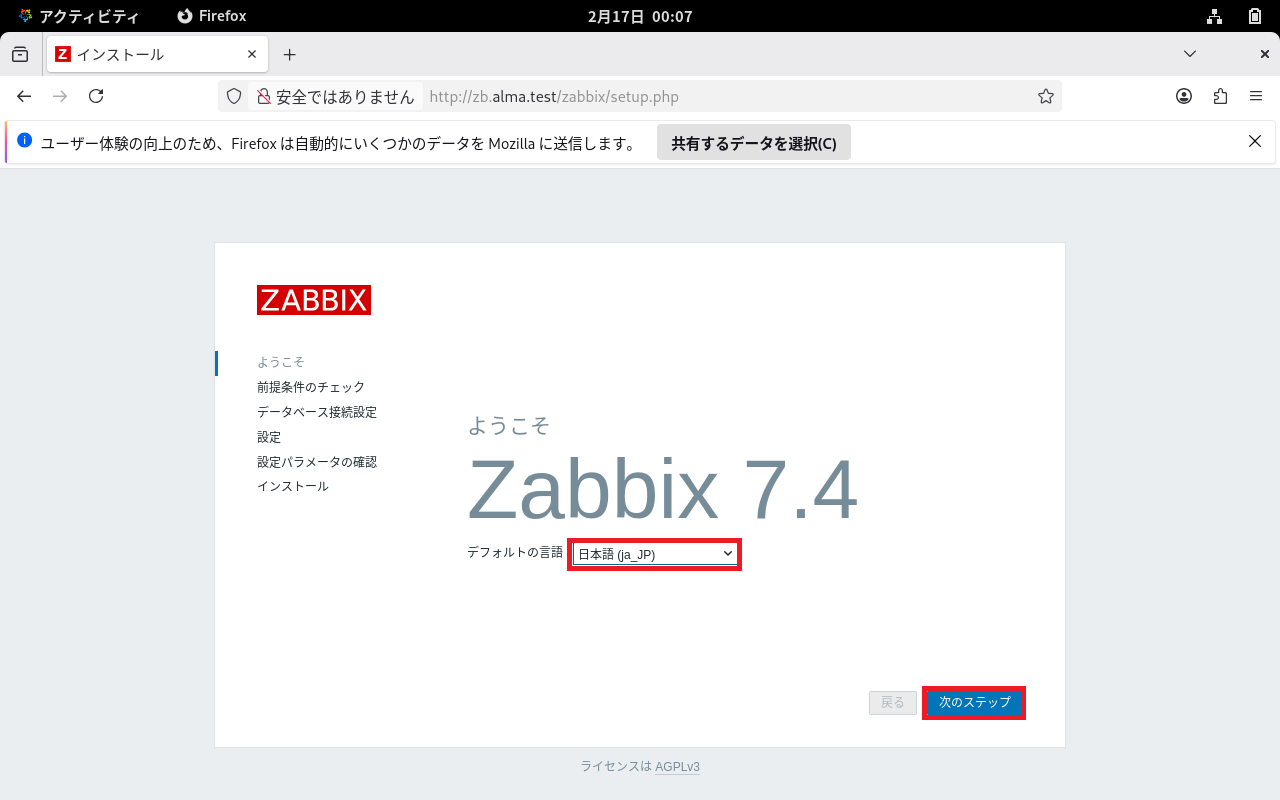The width and height of the screenshot is (1280, 800).
Task: Click the forward arrow button
Action: [60, 96]
